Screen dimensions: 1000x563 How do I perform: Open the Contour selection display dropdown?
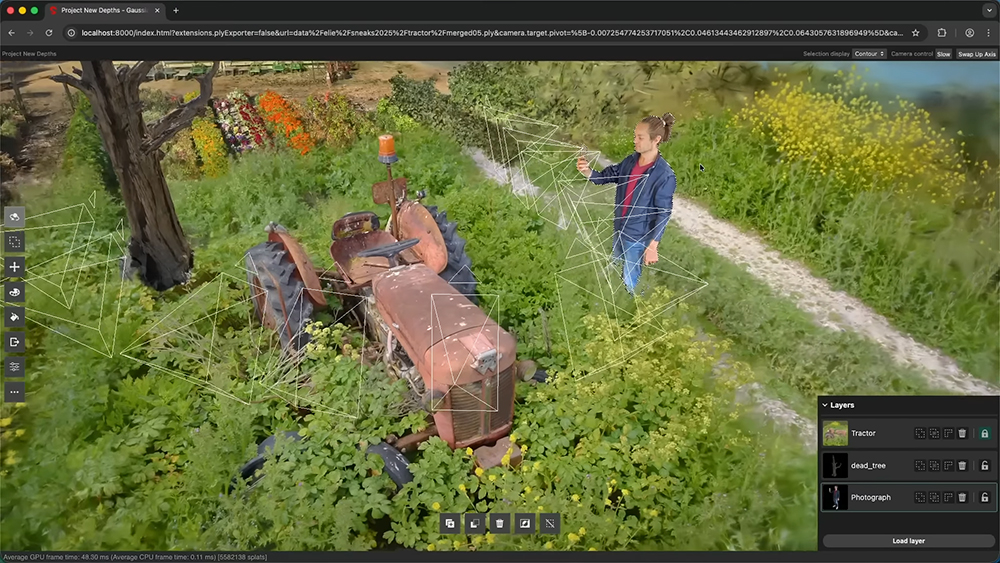[869, 54]
